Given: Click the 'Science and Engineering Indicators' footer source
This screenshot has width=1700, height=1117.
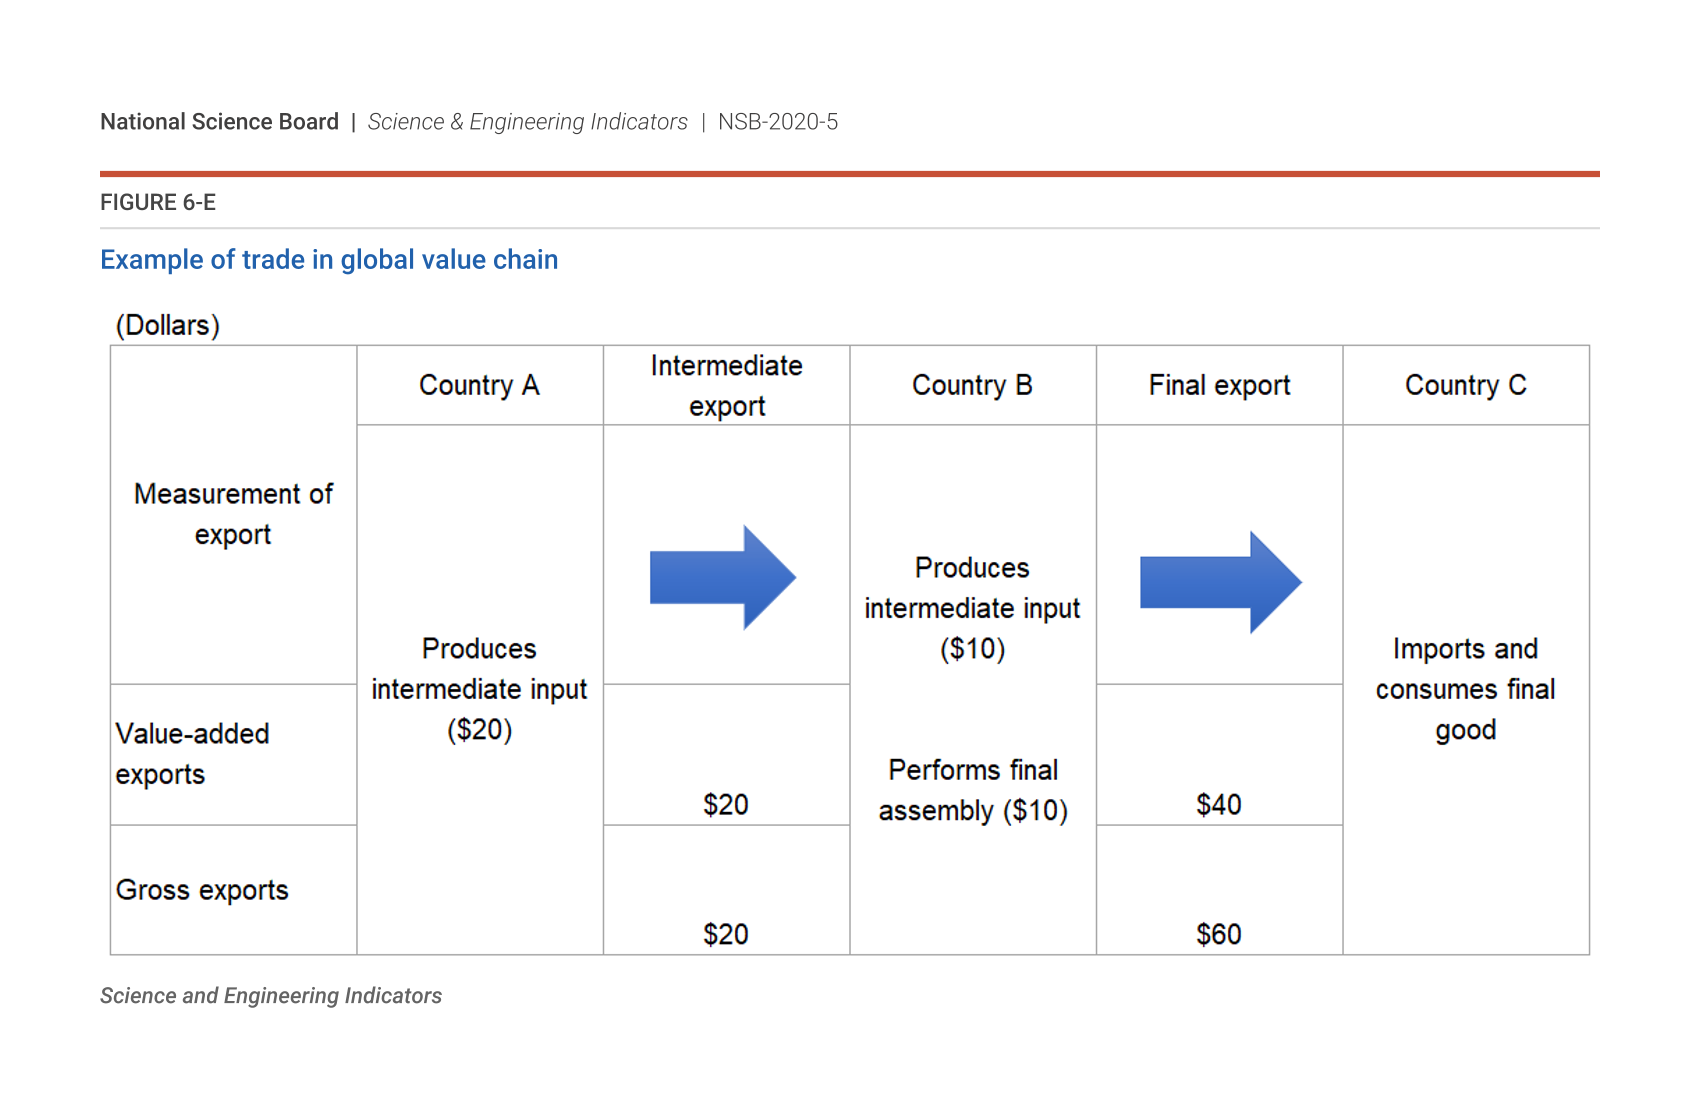Looking at the screenshot, I should point(271,996).
